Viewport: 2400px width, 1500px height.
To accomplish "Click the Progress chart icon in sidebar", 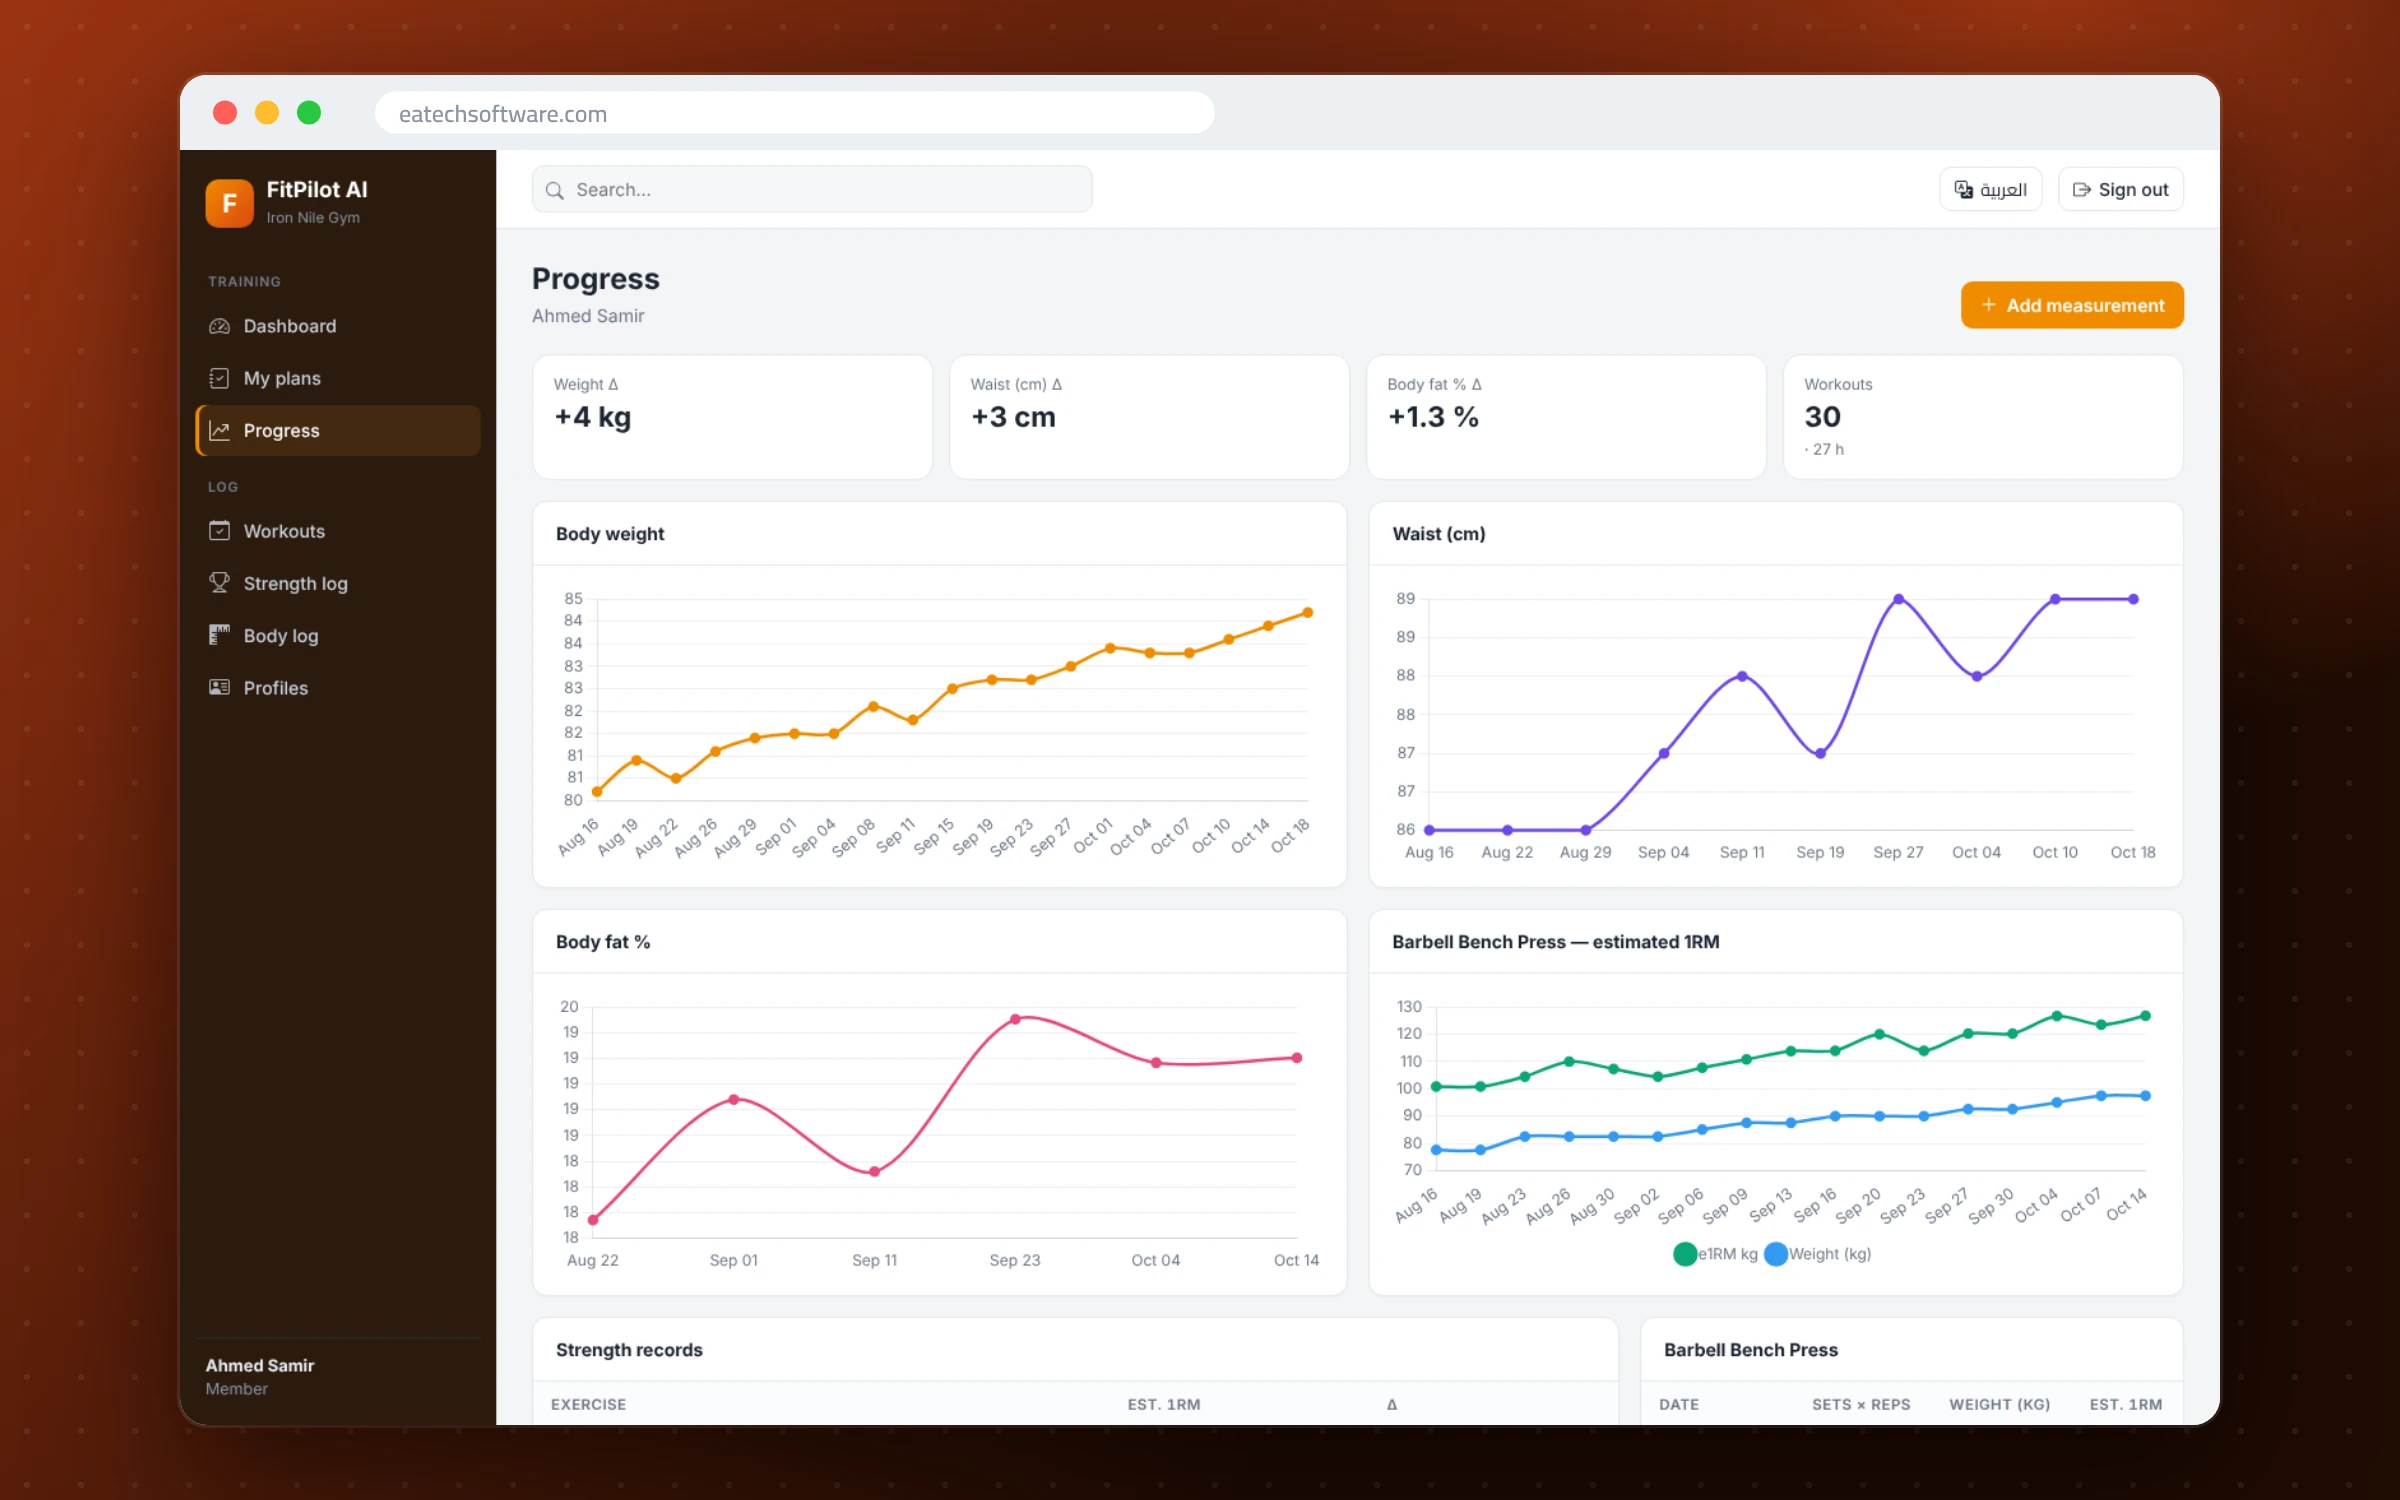I will click(219, 430).
